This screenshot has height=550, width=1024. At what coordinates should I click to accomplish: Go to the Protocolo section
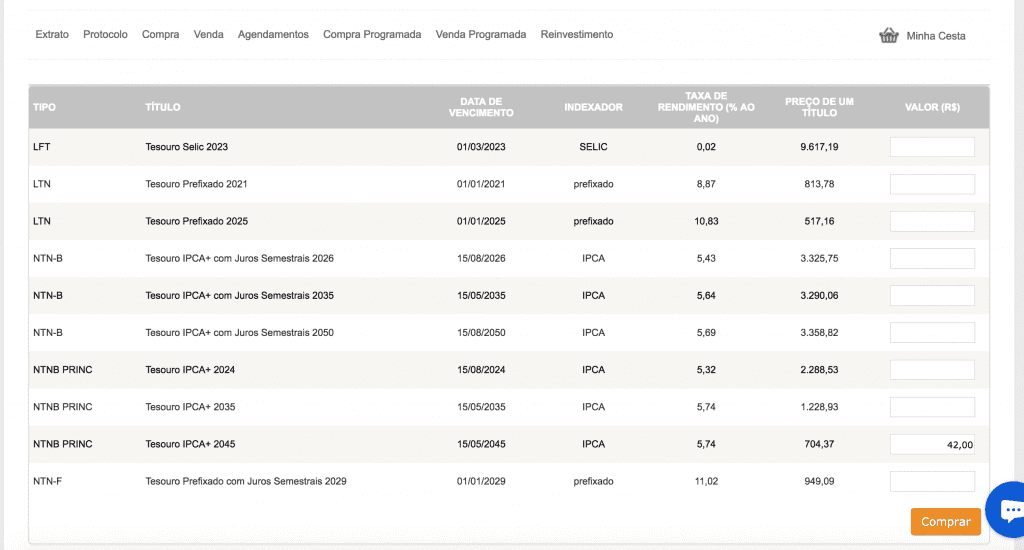pos(105,35)
